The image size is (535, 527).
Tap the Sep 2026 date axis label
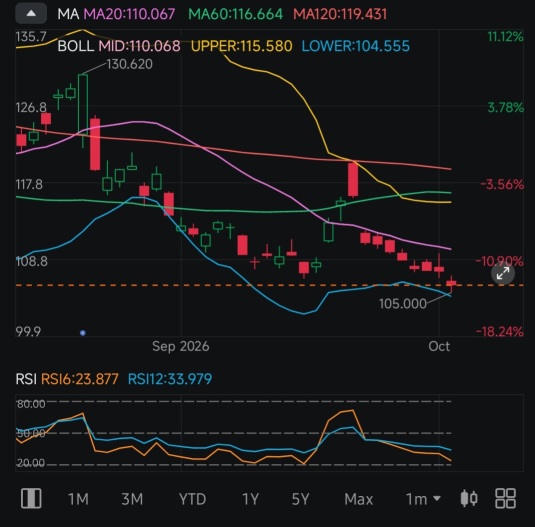click(180, 346)
